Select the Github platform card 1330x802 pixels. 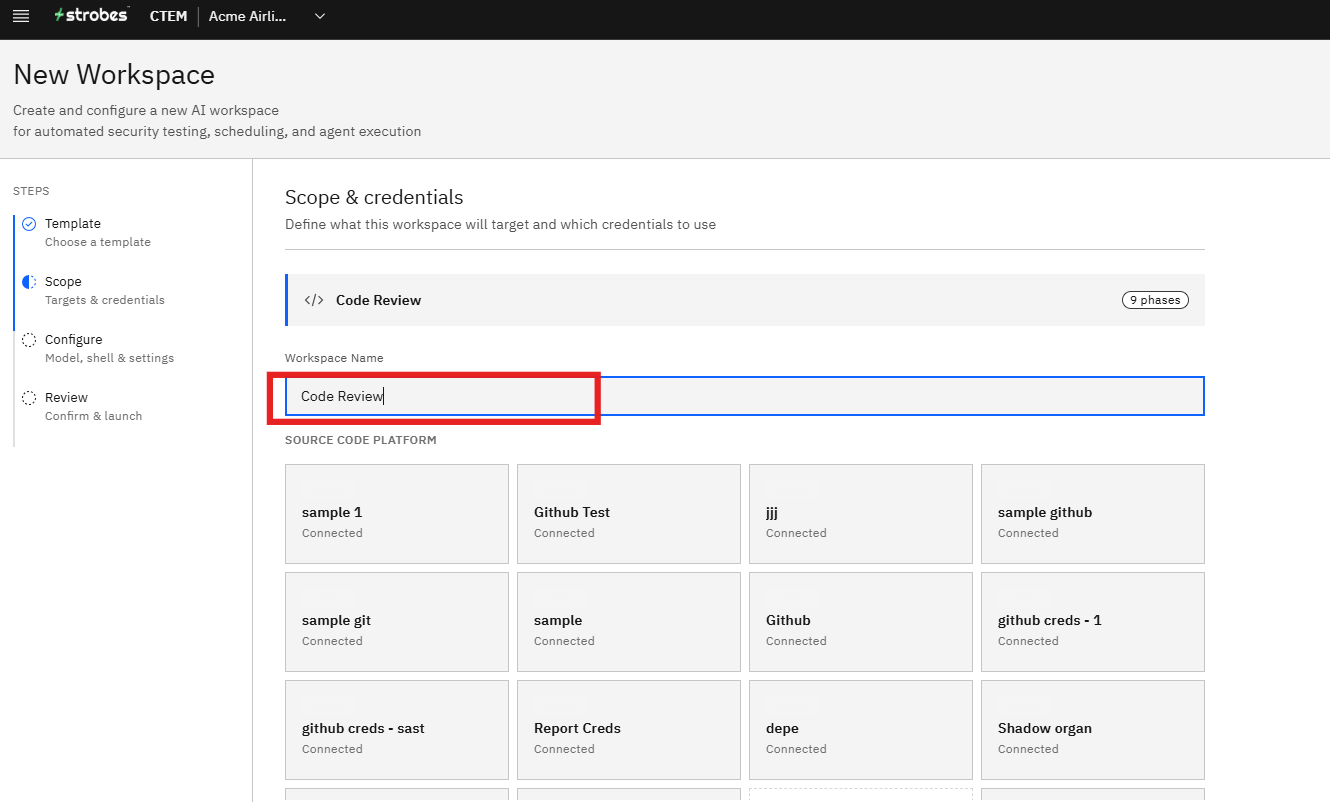861,622
